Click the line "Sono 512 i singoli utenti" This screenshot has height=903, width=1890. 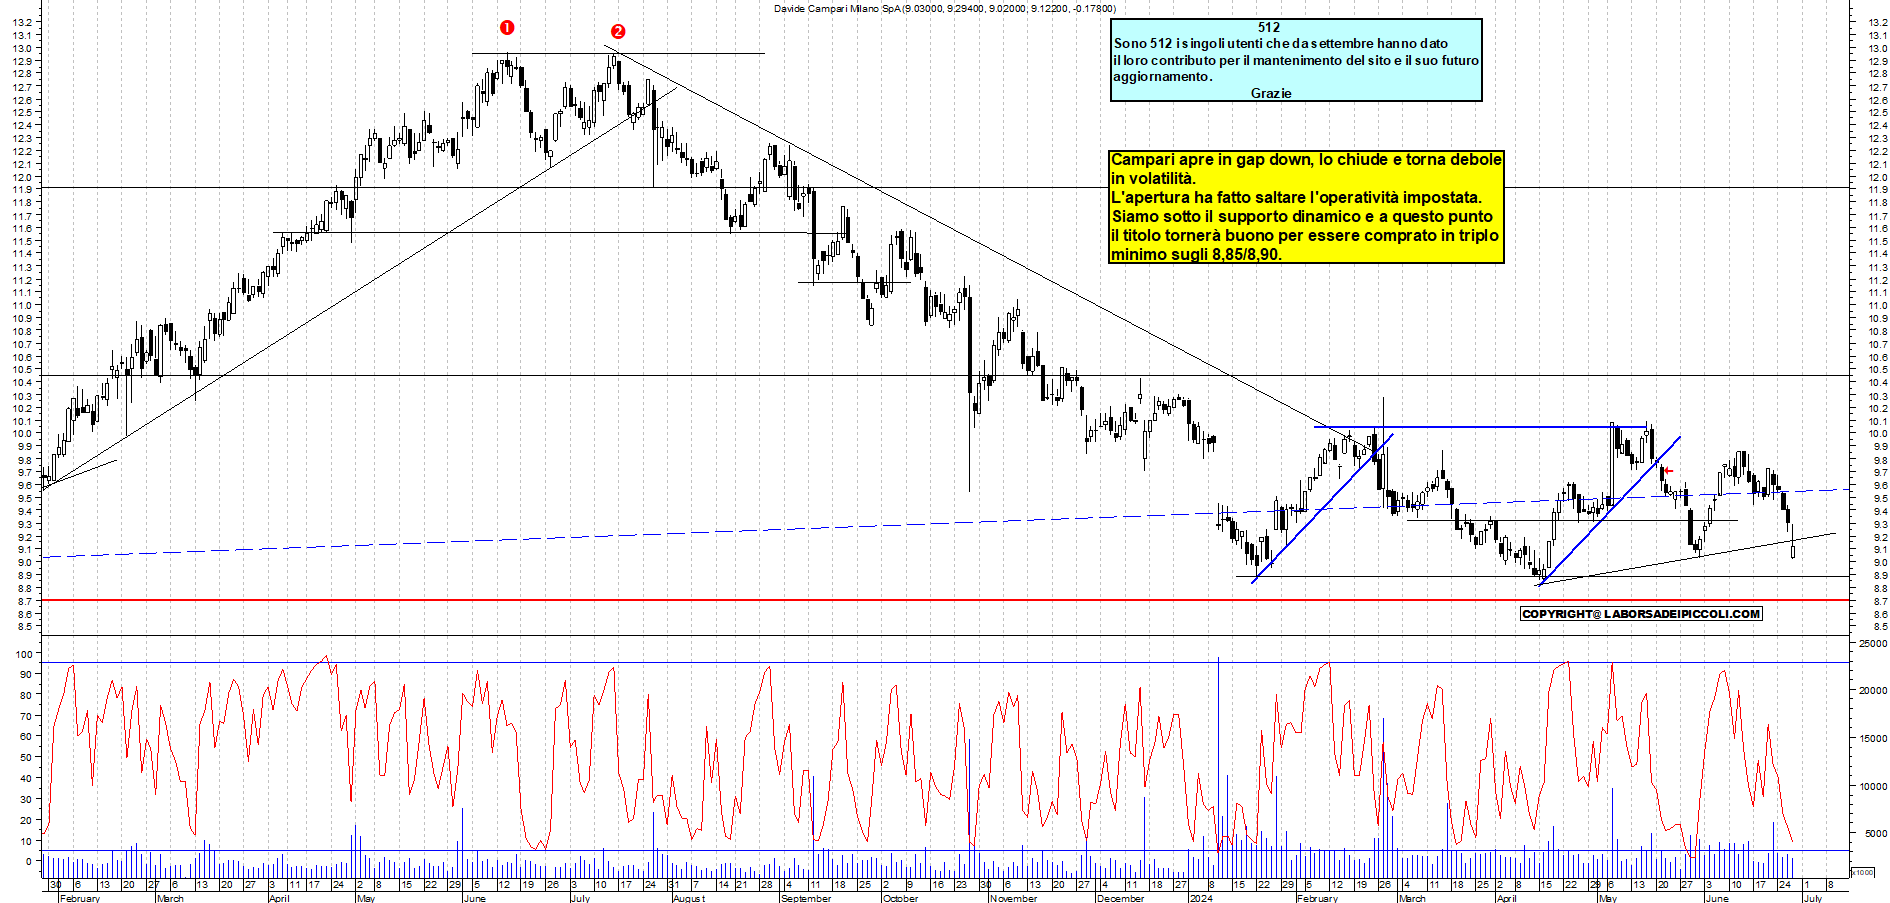(1280, 43)
